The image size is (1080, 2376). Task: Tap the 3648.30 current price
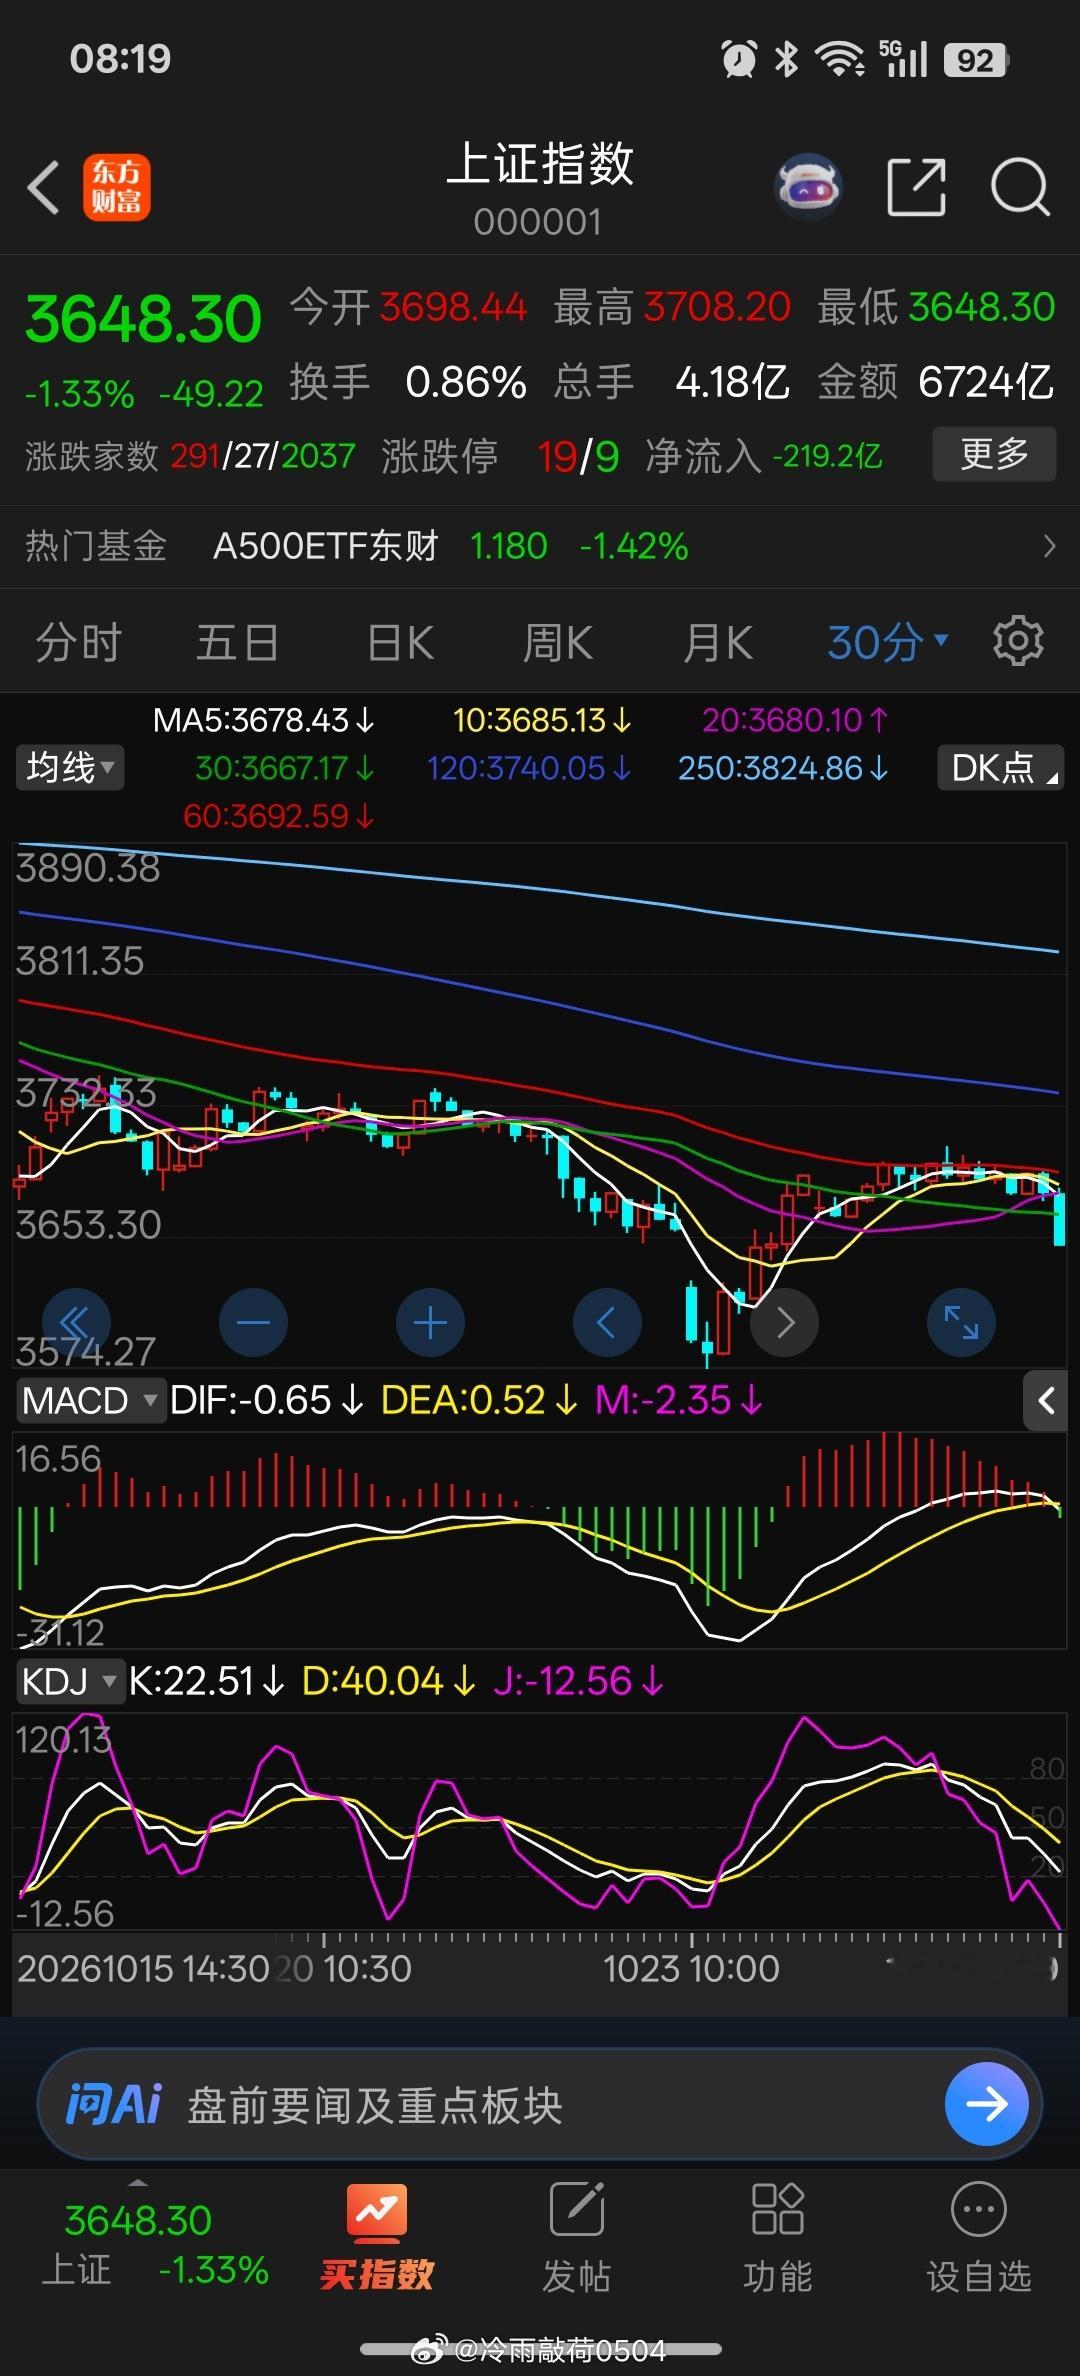click(x=143, y=319)
